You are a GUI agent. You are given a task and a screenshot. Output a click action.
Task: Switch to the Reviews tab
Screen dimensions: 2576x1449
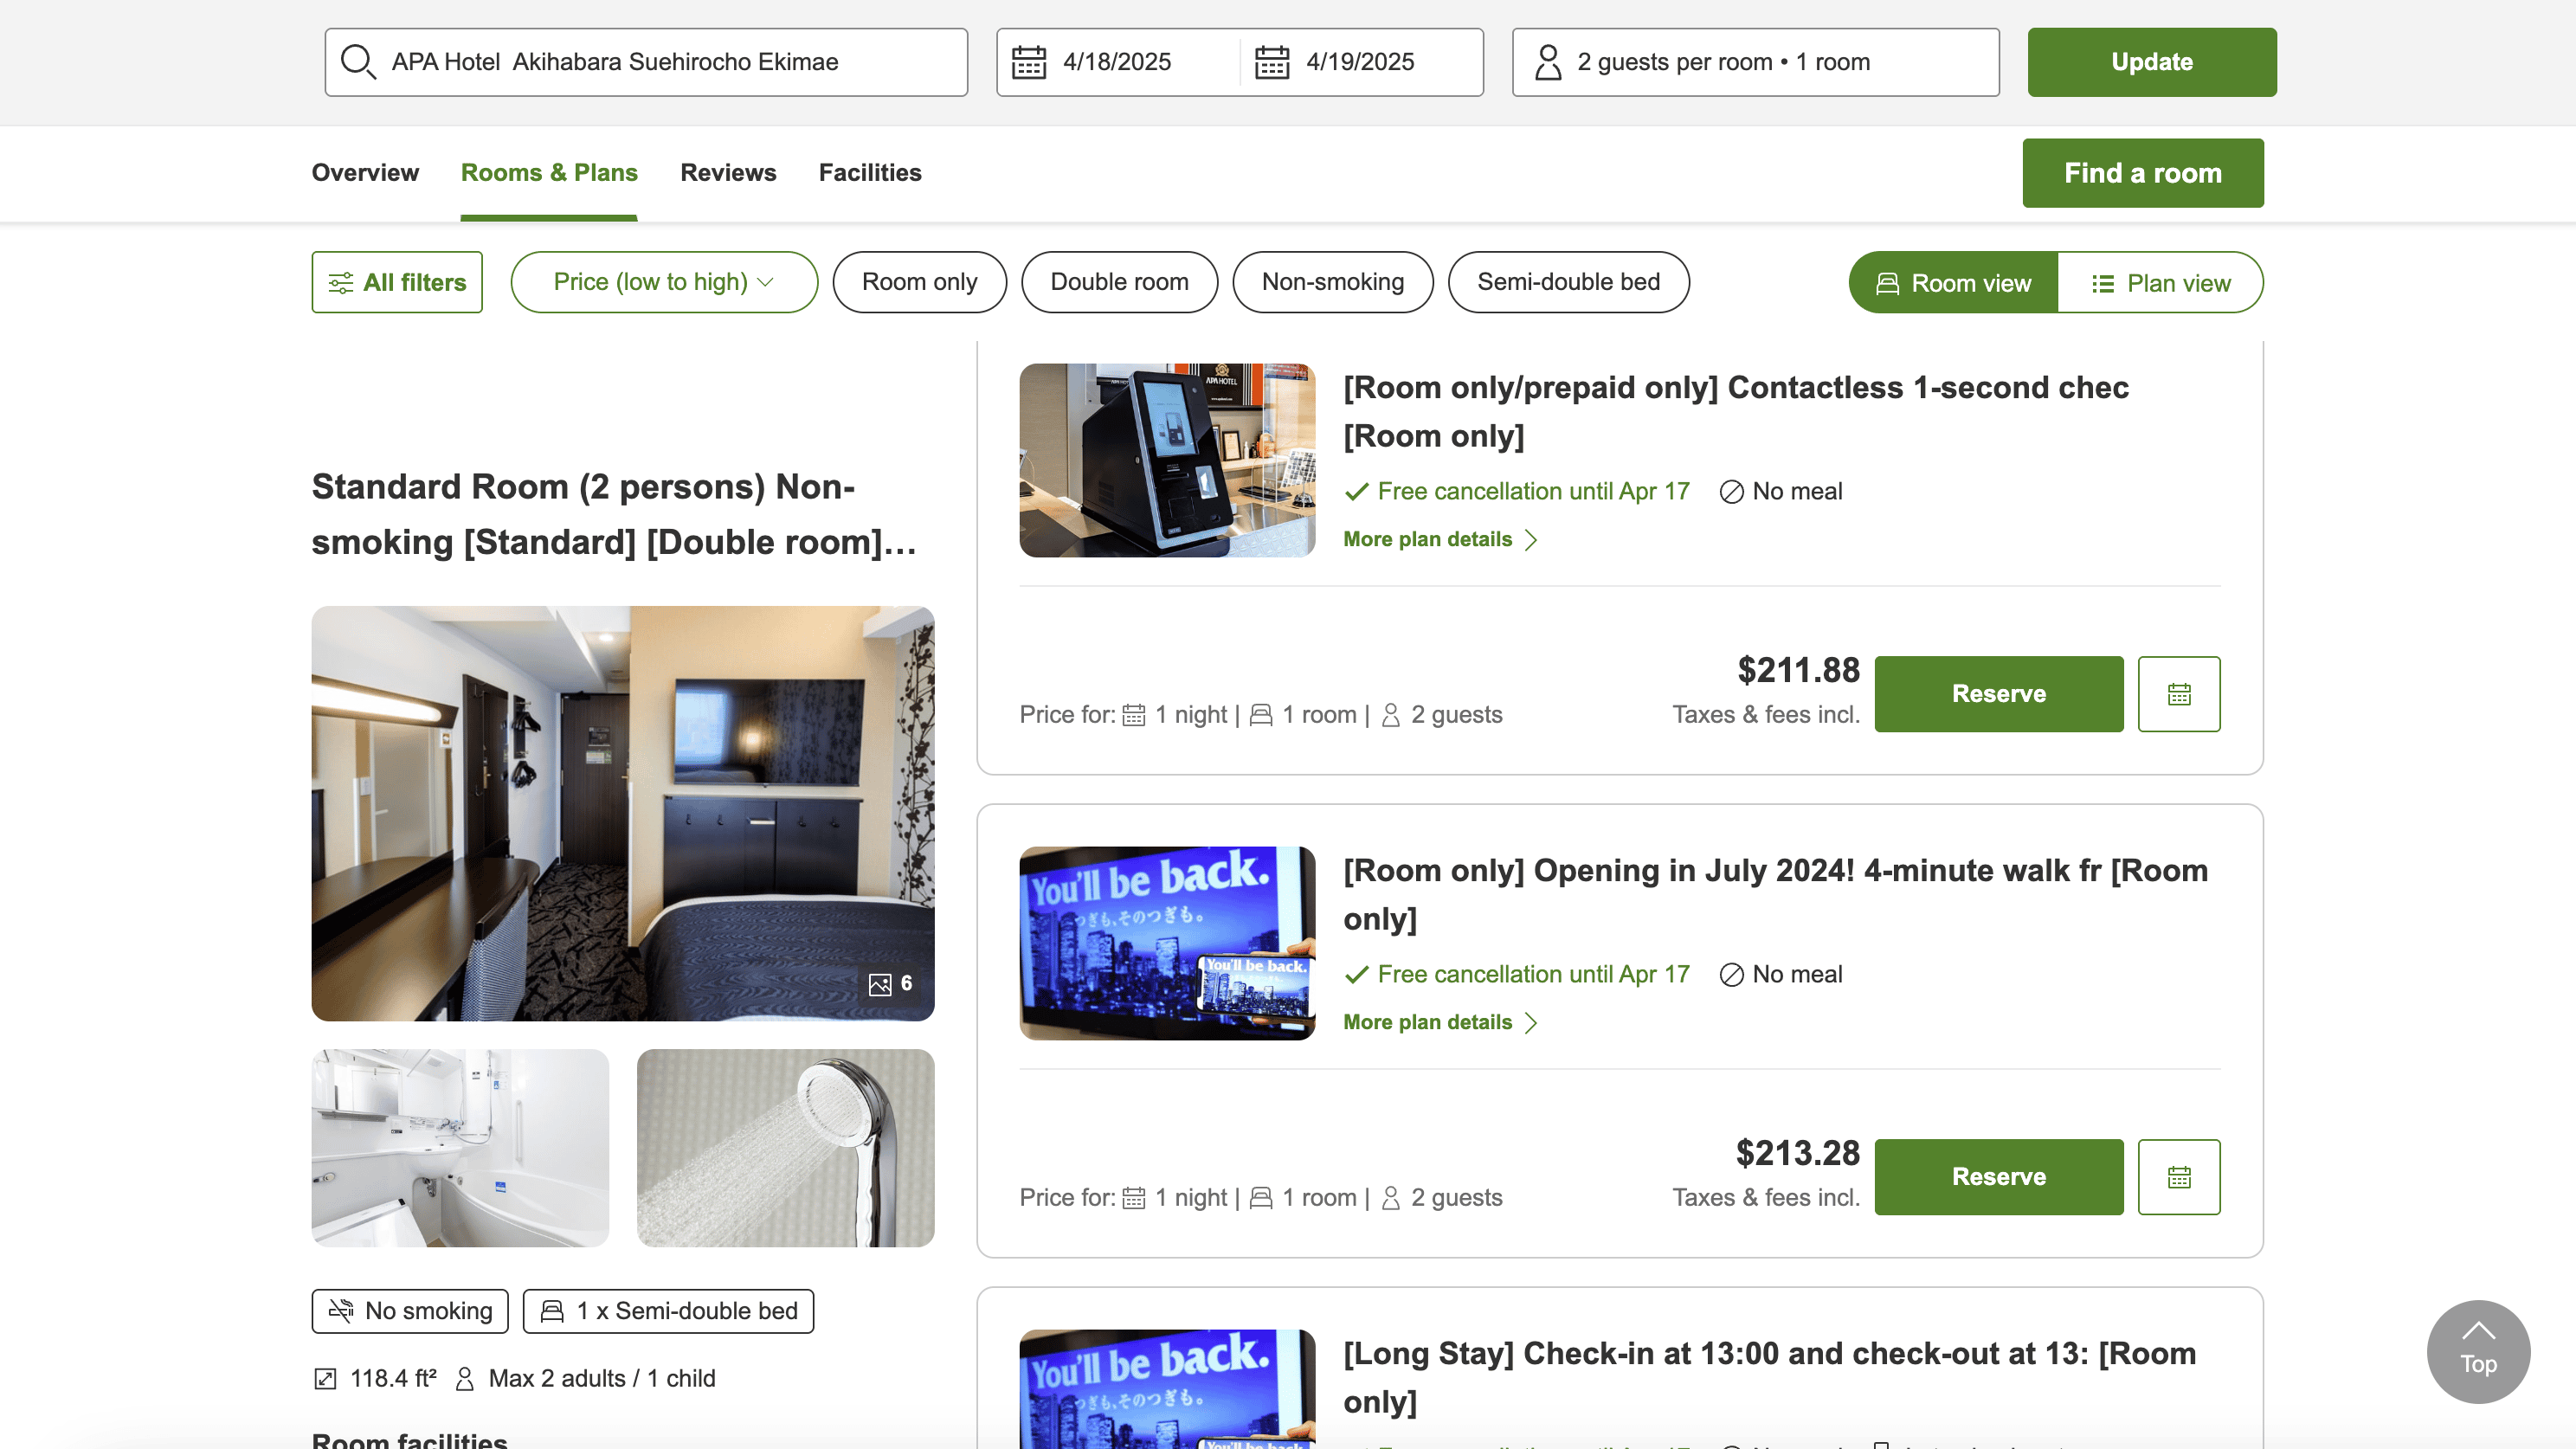[728, 173]
